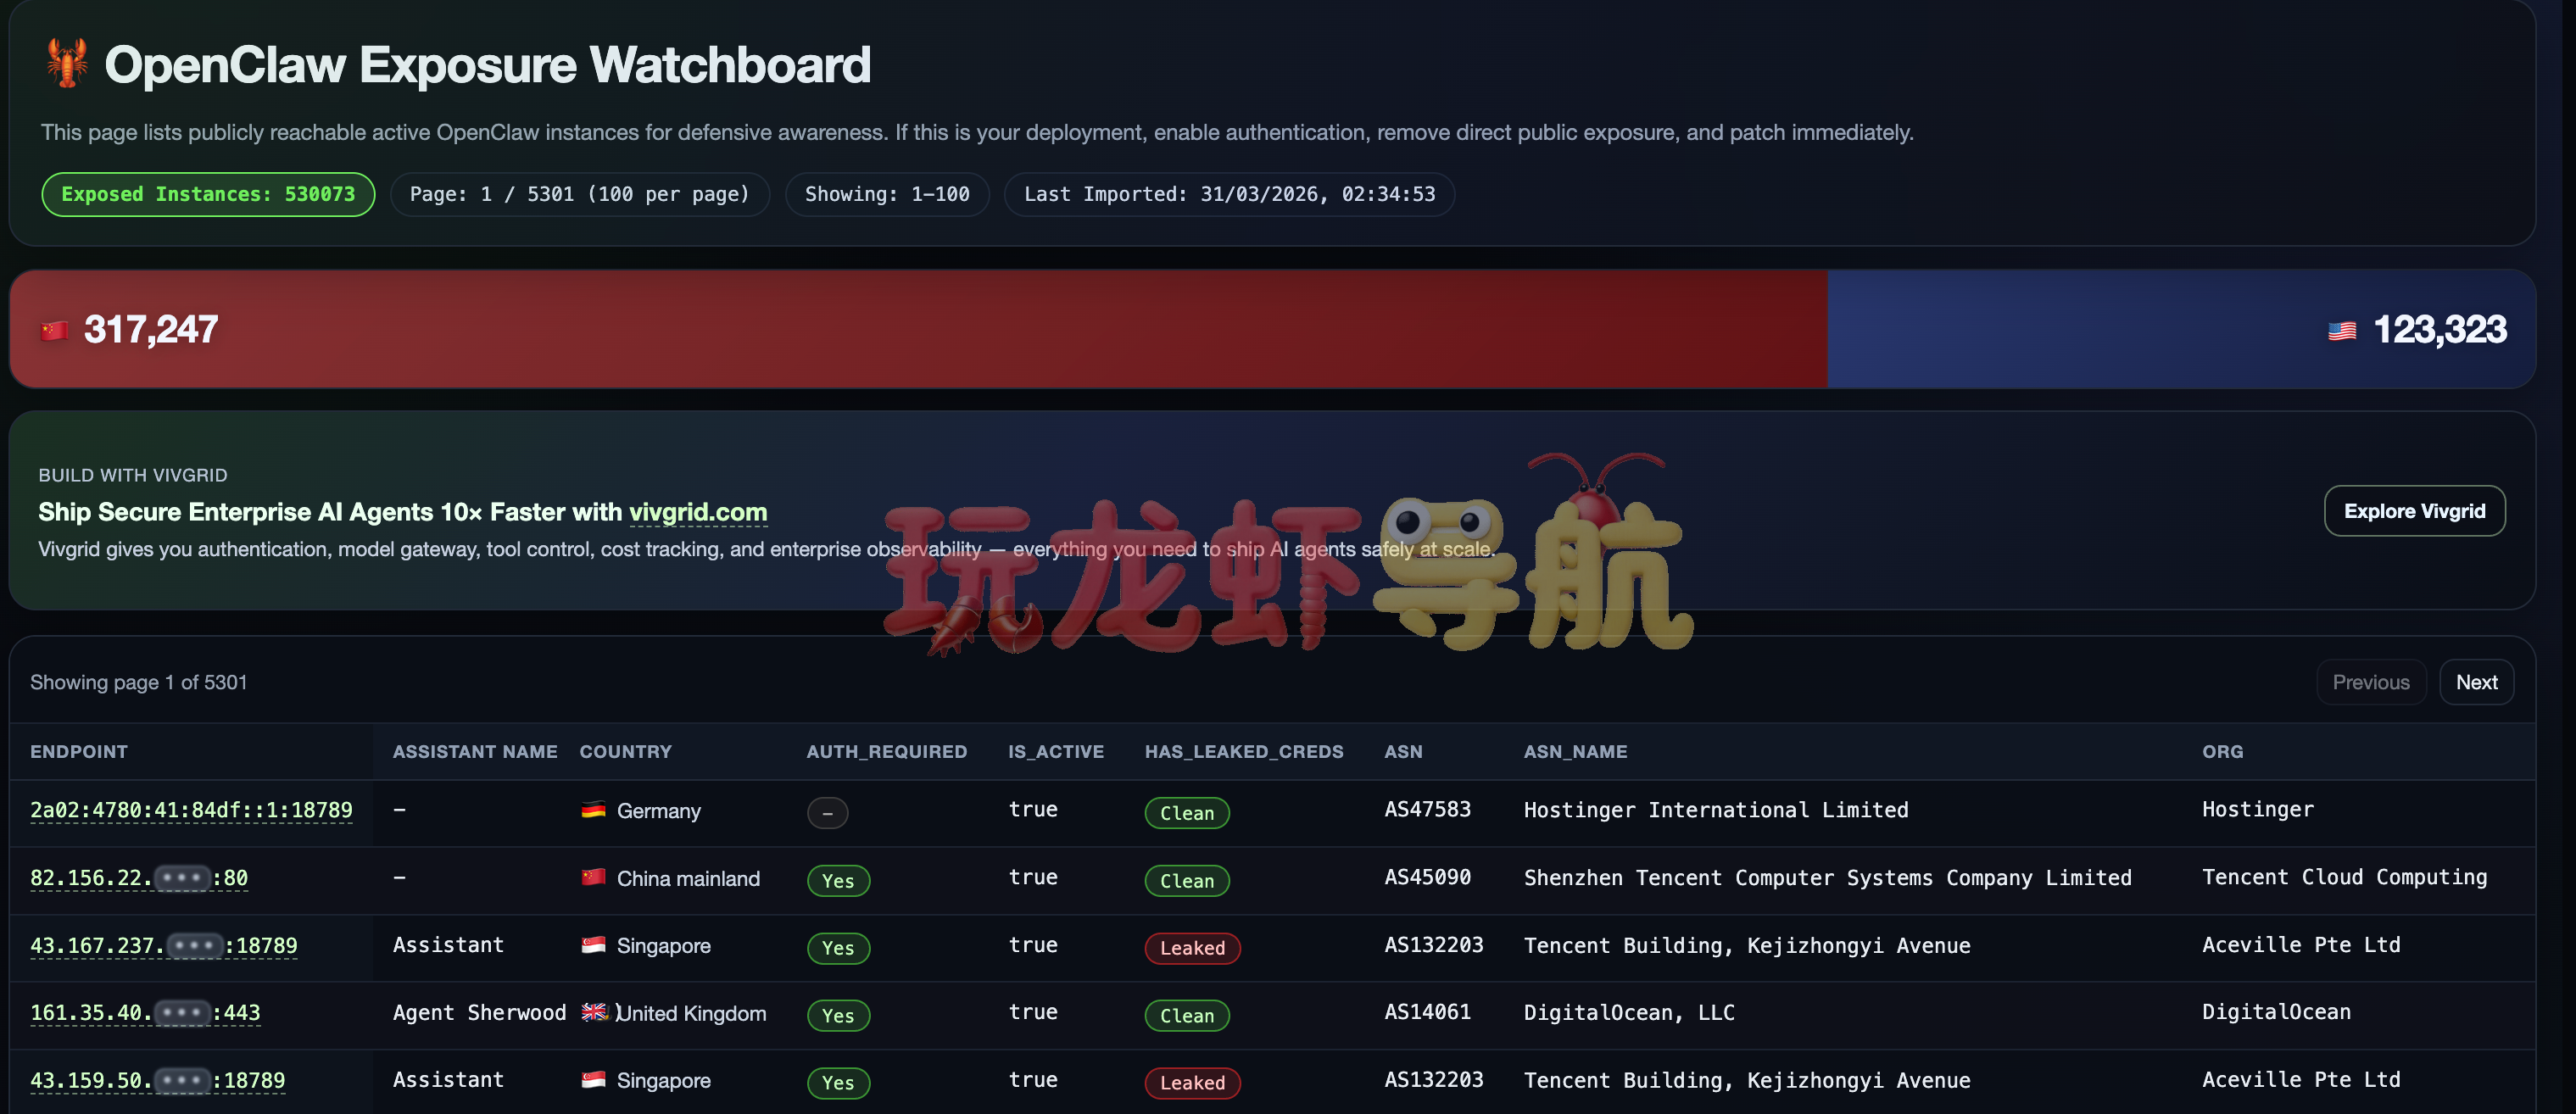Screen dimensions: 2576x1114
Task: Open endpoint 161.35.40 port 443
Action: click(145, 1013)
